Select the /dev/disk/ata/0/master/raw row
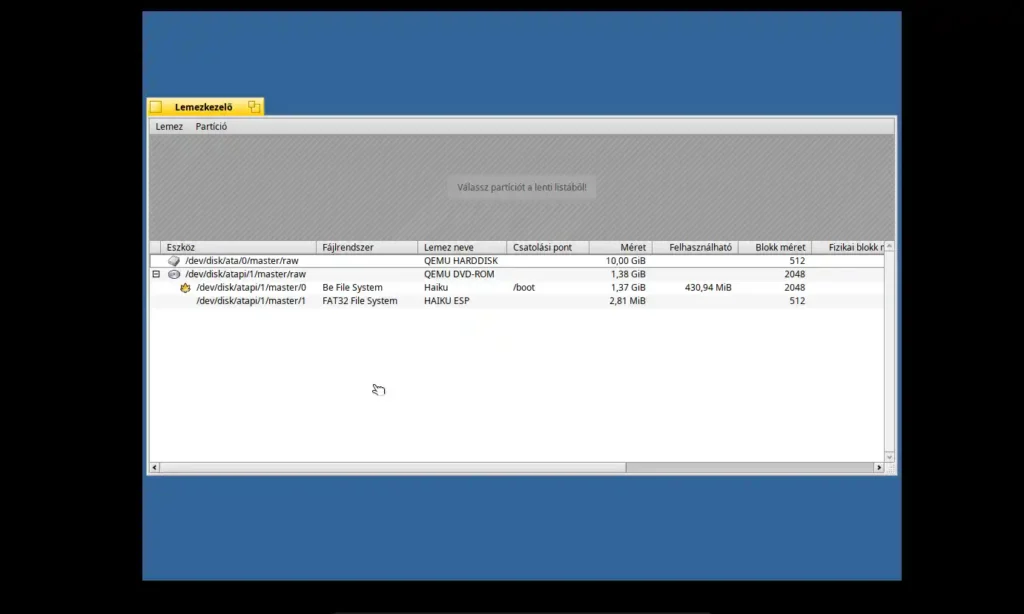This screenshot has height=614, width=1024. [x=517, y=261]
